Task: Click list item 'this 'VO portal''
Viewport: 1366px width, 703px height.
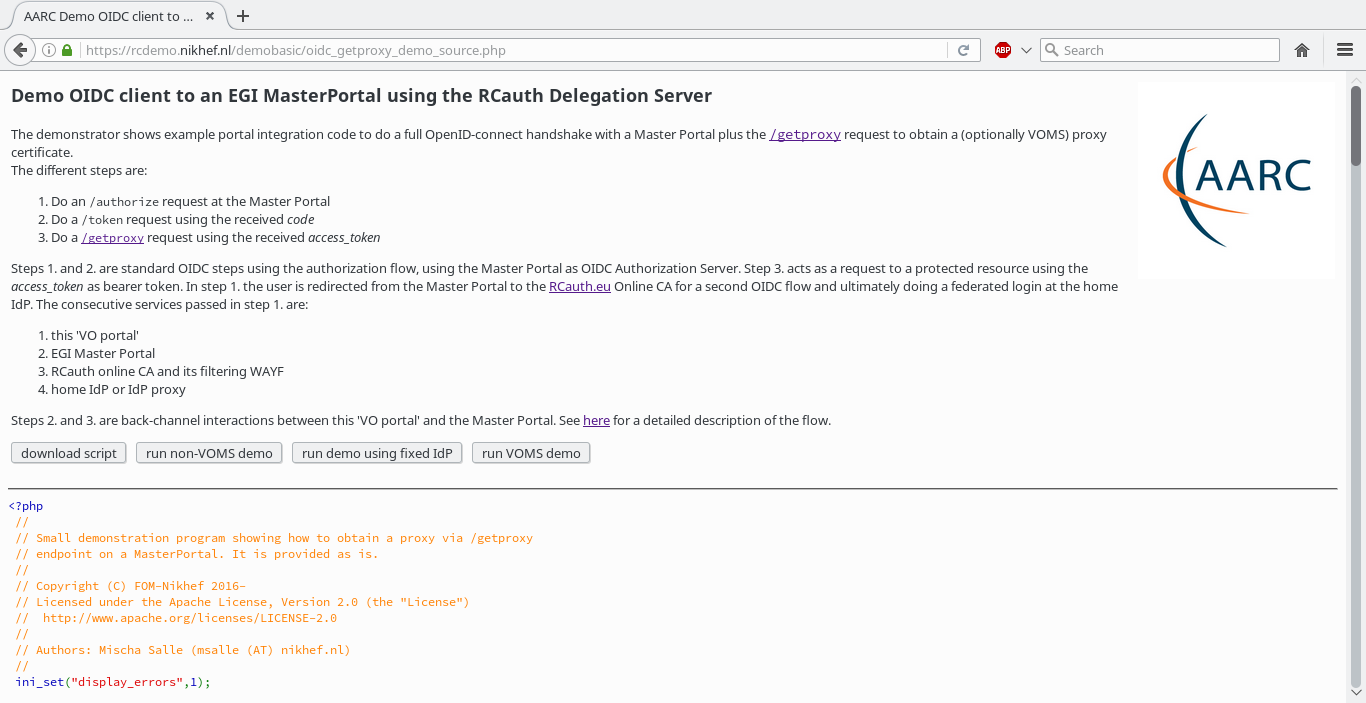Action: point(95,336)
